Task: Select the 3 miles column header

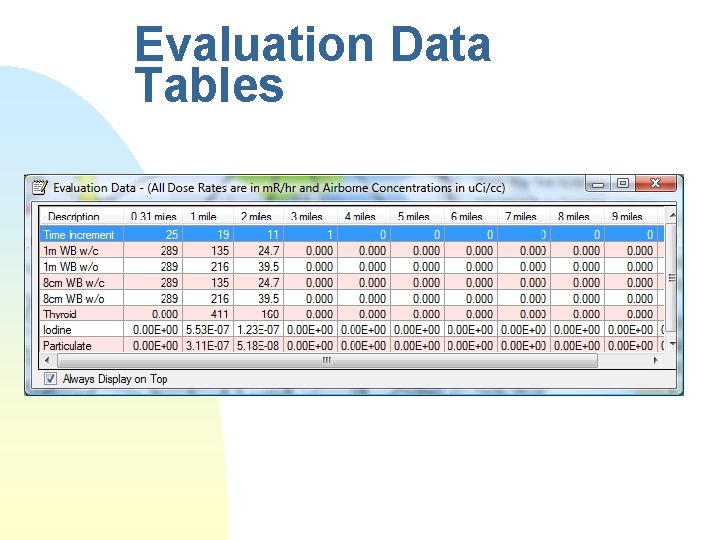Action: [x=310, y=216]
